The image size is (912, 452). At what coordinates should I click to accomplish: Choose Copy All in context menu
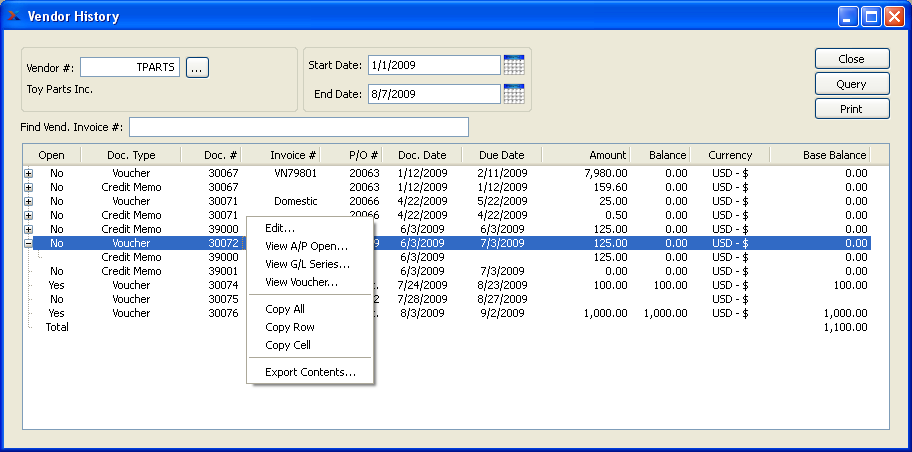click(x=285, y=309)
